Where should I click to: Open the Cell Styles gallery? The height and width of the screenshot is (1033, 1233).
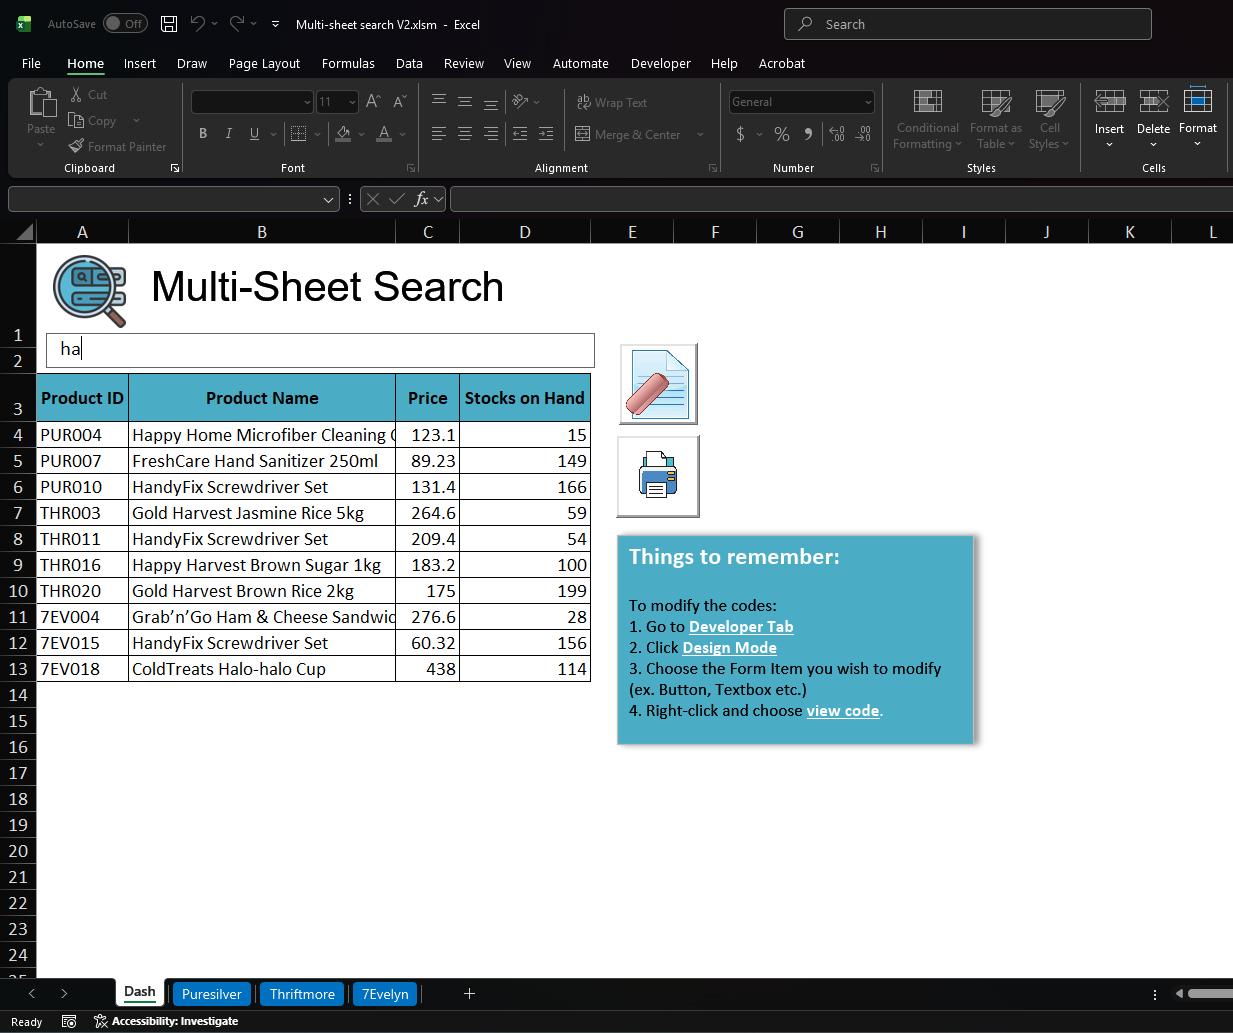pos(1049,120)
